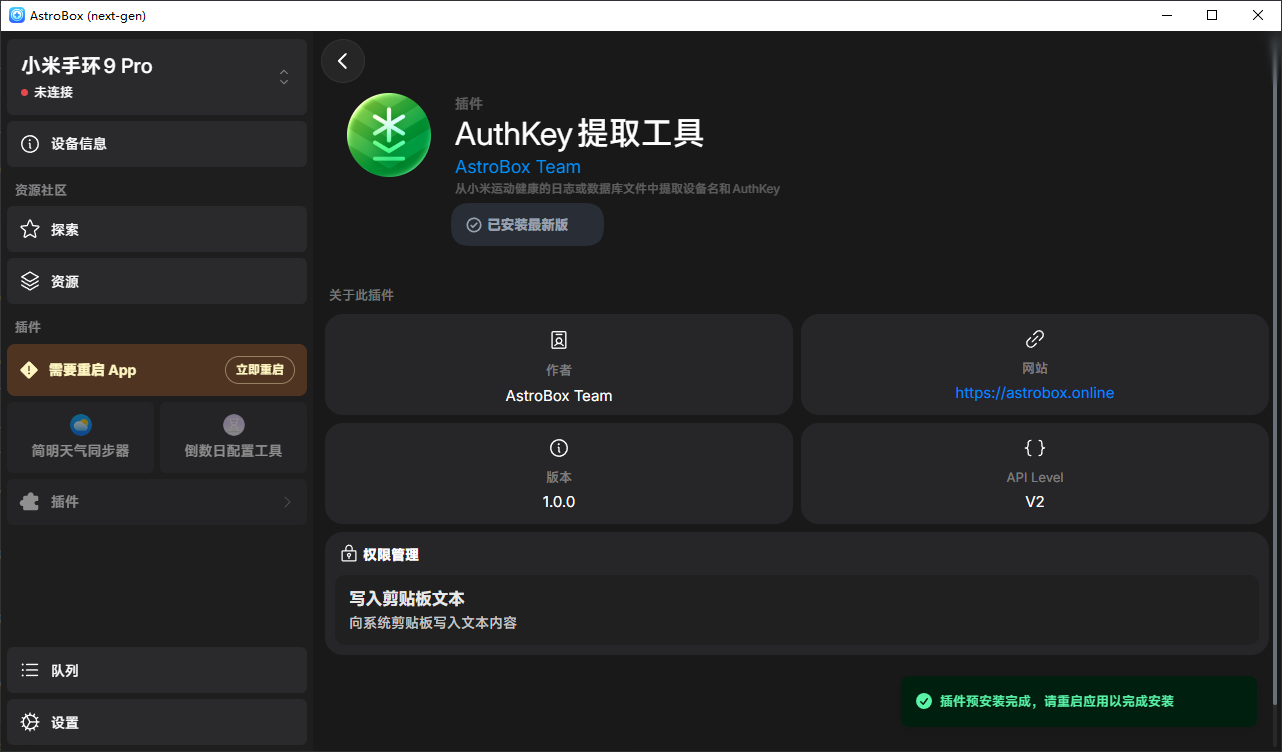
Task: Maximize the AstroBox window
Action: (1212, 15)
